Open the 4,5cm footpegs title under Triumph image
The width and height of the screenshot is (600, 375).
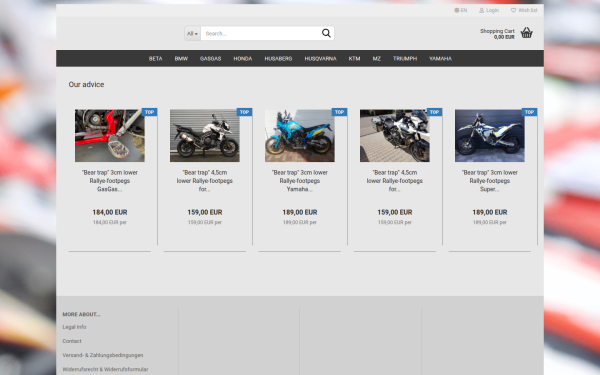[205, 181]
